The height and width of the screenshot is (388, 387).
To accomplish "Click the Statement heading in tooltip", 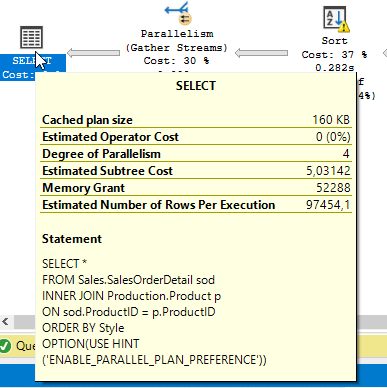I will [72, 239].
